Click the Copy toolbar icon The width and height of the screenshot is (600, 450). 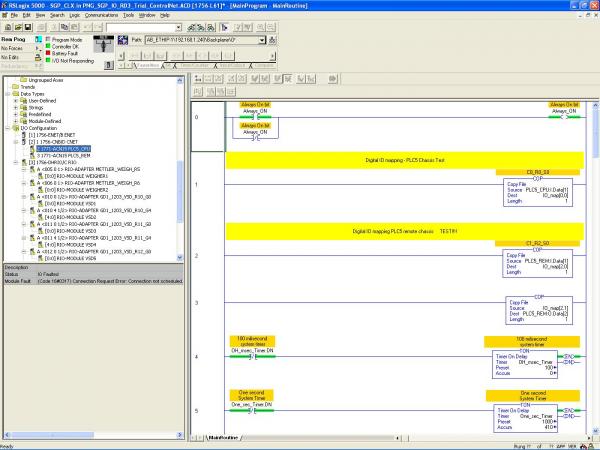64,27
